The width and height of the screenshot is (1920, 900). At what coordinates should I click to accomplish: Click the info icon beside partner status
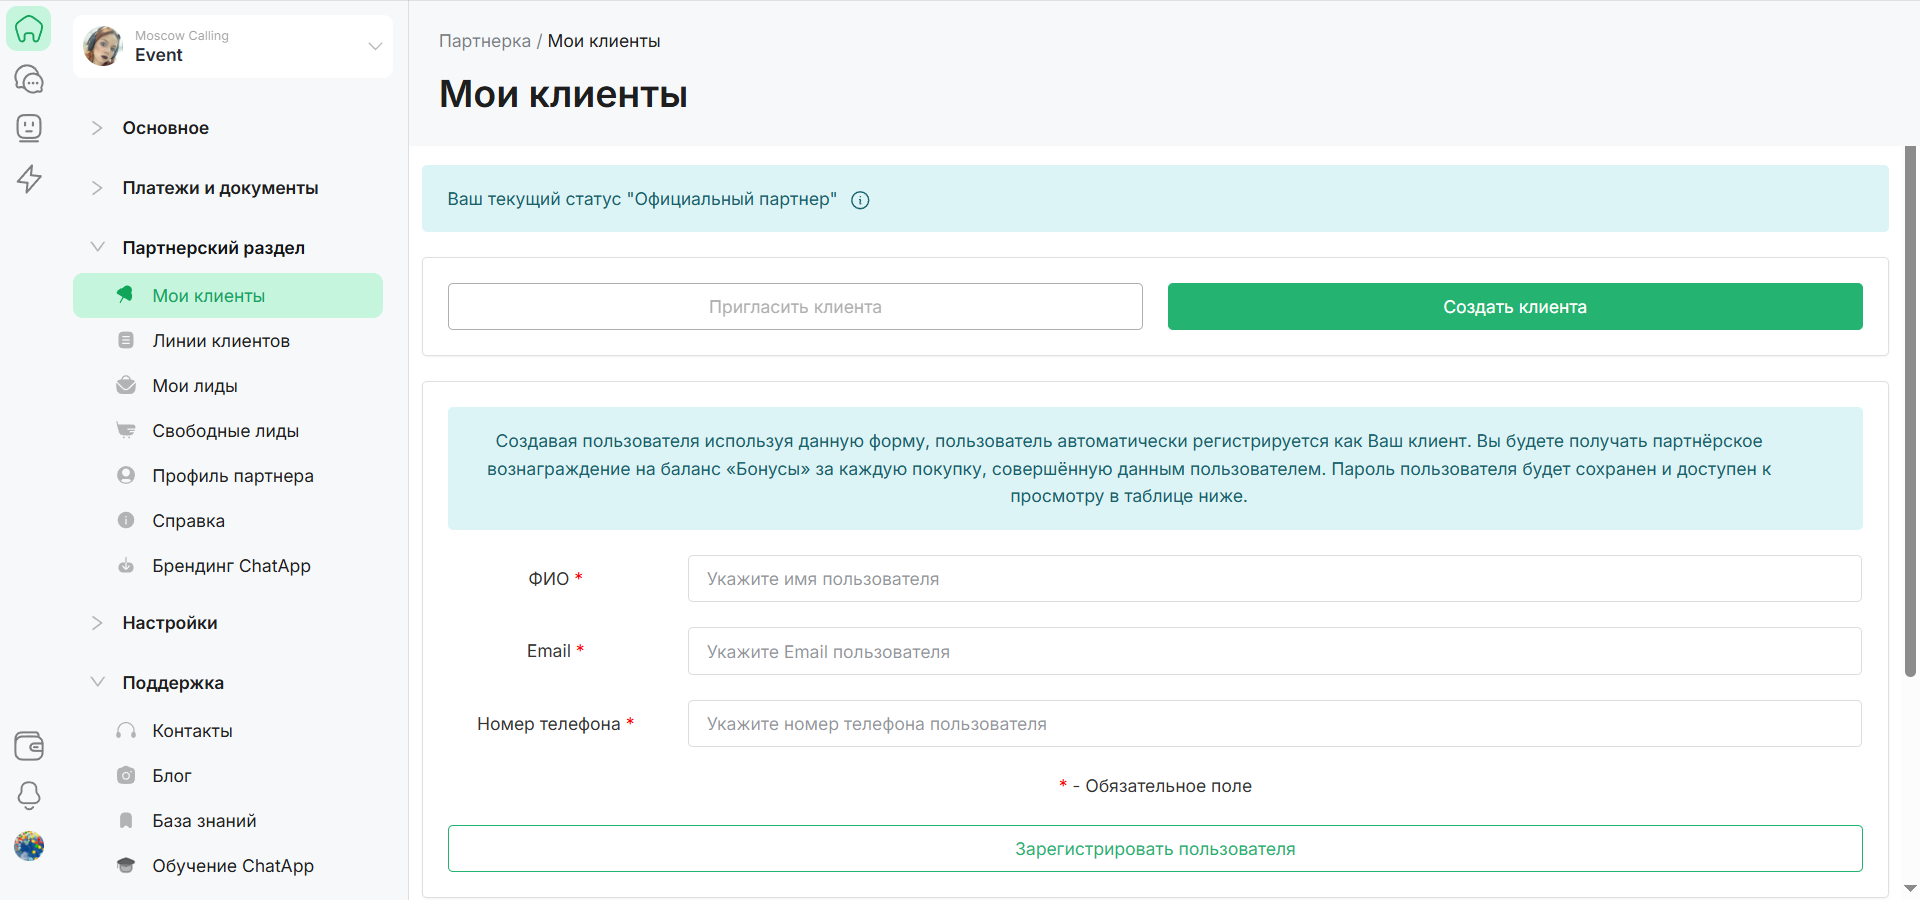click(x=860, y=200)
